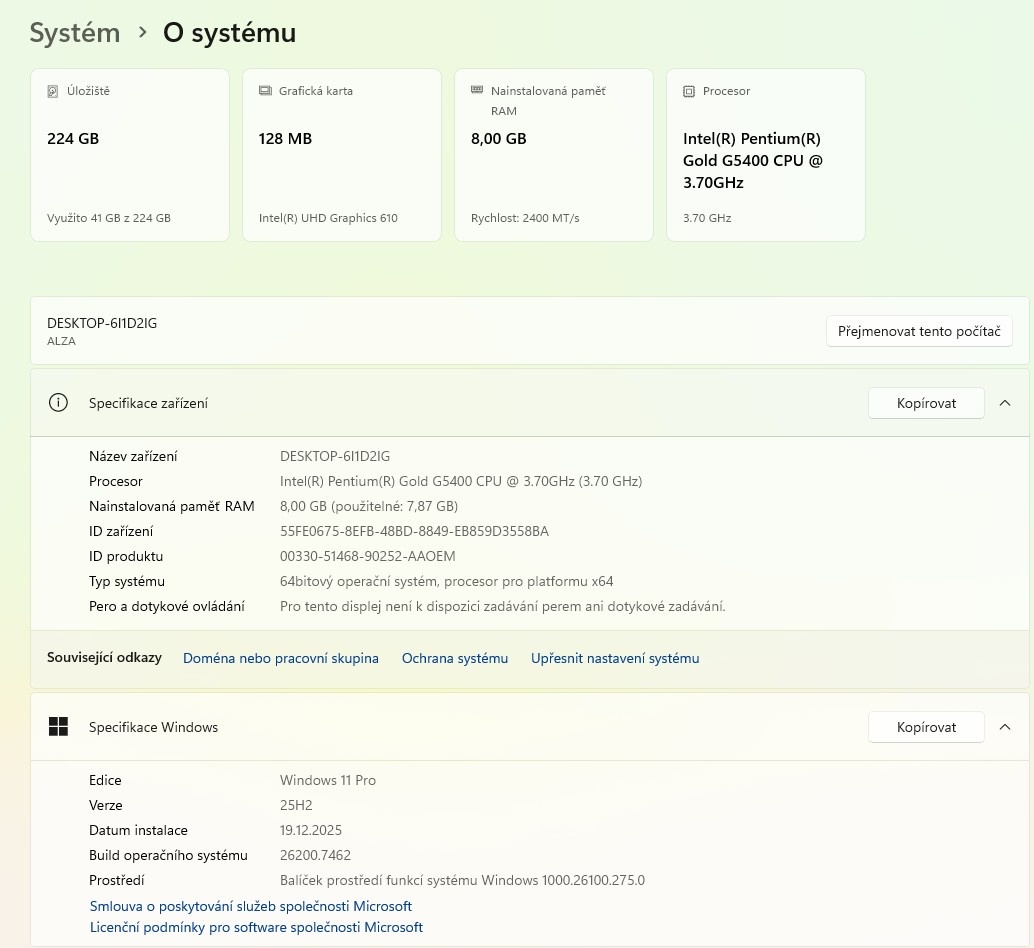Viewport: 1034px width, 948px height.
Task: Copy device specifications with the Kopírovat button
Action: pos(926,403)
